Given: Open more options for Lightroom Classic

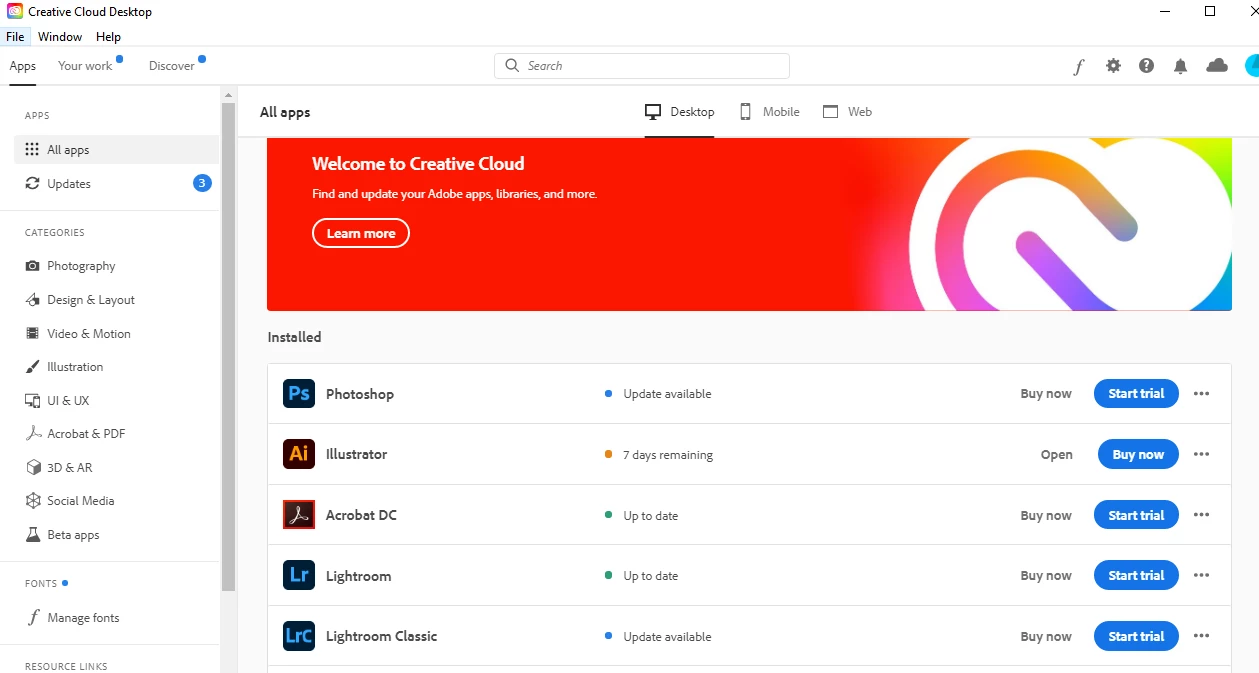Looking at the screenshot, I should click(x=1201, y=636).
